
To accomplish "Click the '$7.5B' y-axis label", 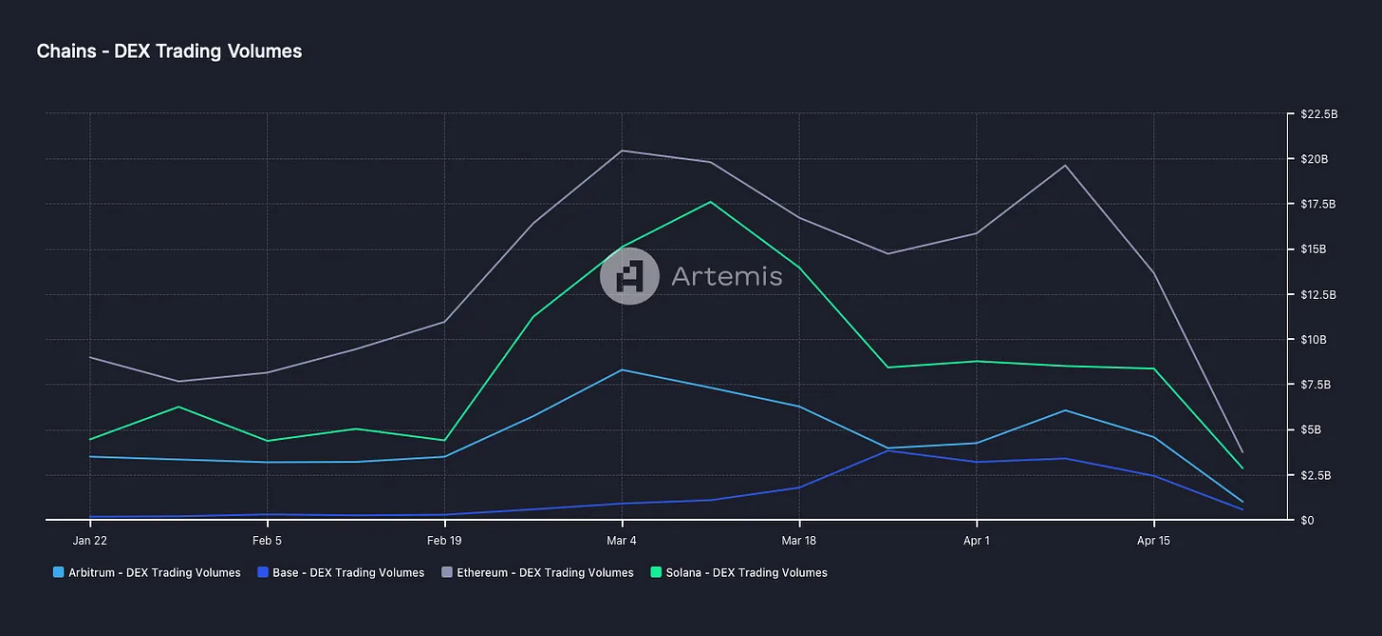I will pos(1316,385).
